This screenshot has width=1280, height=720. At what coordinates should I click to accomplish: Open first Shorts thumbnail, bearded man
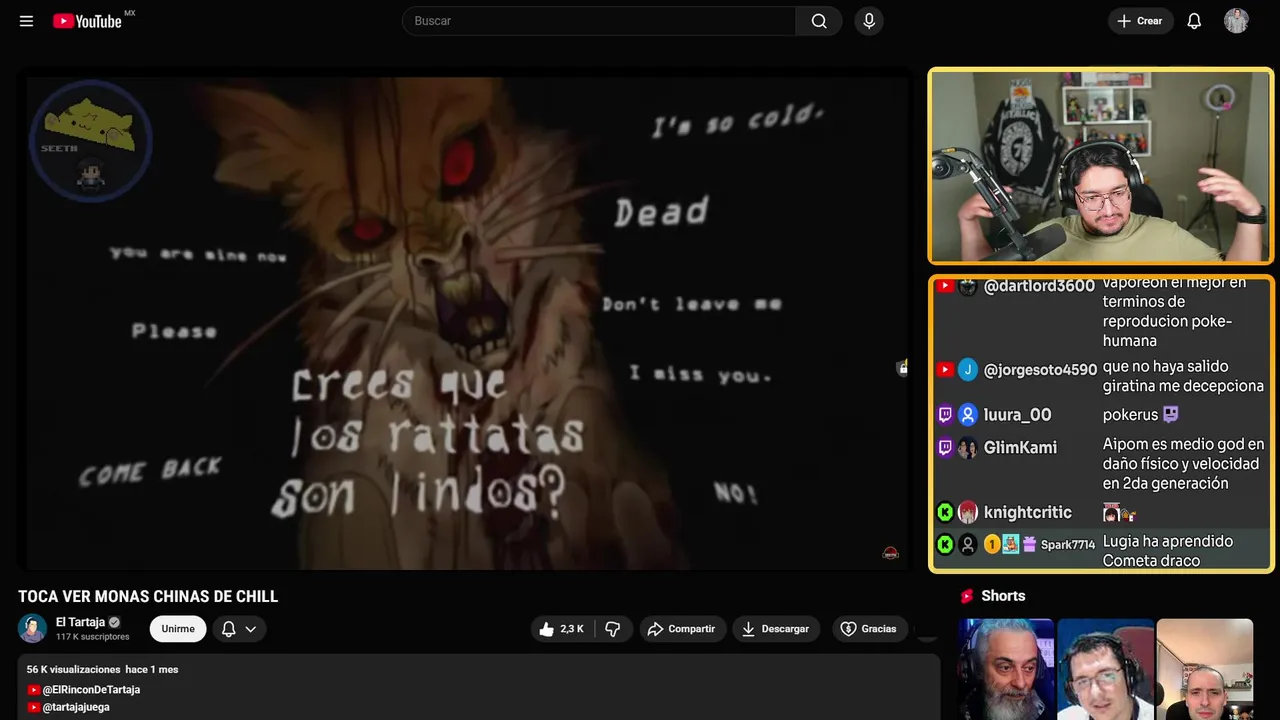(1006, 669)
